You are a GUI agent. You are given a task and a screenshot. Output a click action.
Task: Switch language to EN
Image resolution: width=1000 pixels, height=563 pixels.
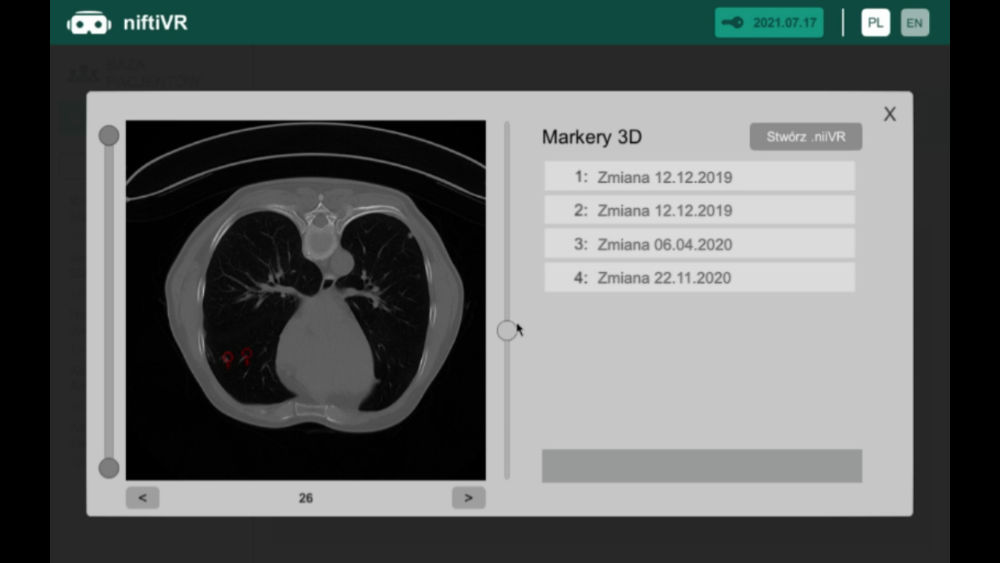[x=914, y=23]
